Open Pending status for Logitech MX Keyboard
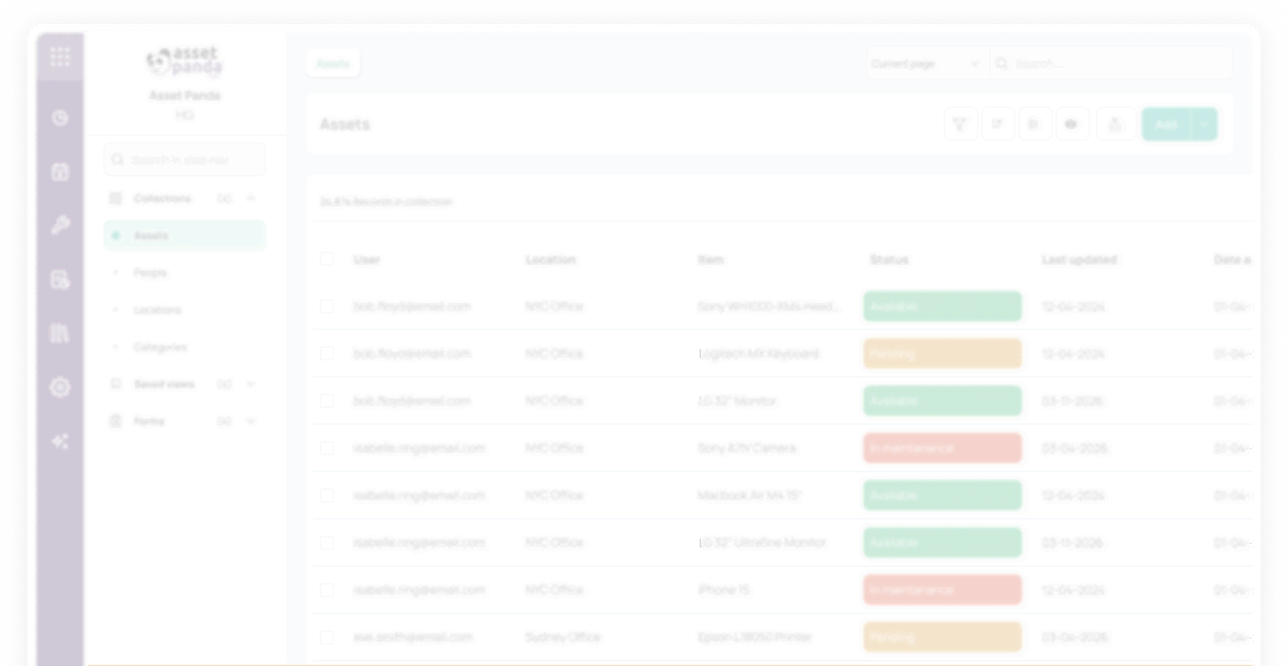Viewport: 1288px width, 666px height. coord(942,353)
